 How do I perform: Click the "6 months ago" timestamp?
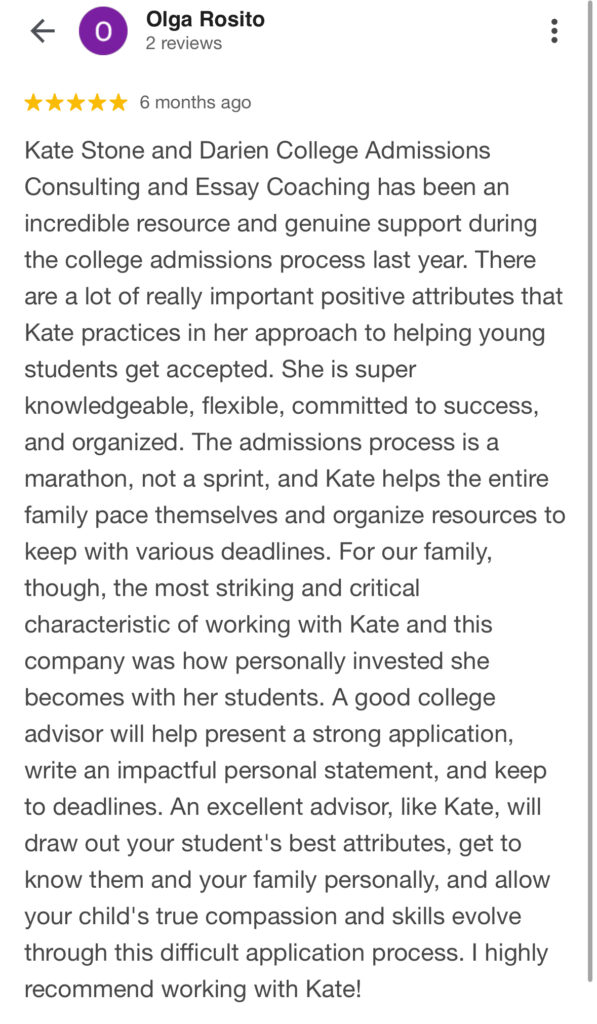pyautogui.click(x=195, y=103)
